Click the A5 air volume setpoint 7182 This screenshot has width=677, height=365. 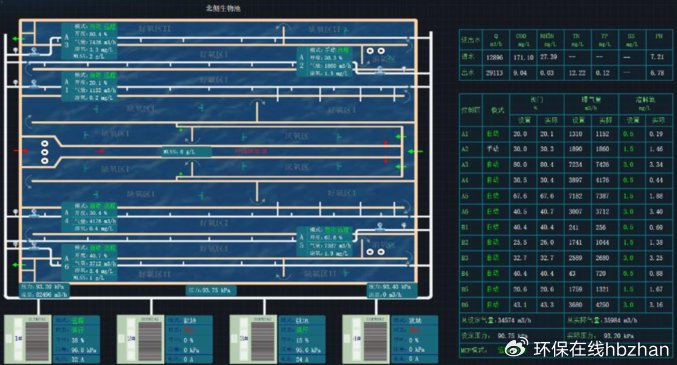[575, 196]
